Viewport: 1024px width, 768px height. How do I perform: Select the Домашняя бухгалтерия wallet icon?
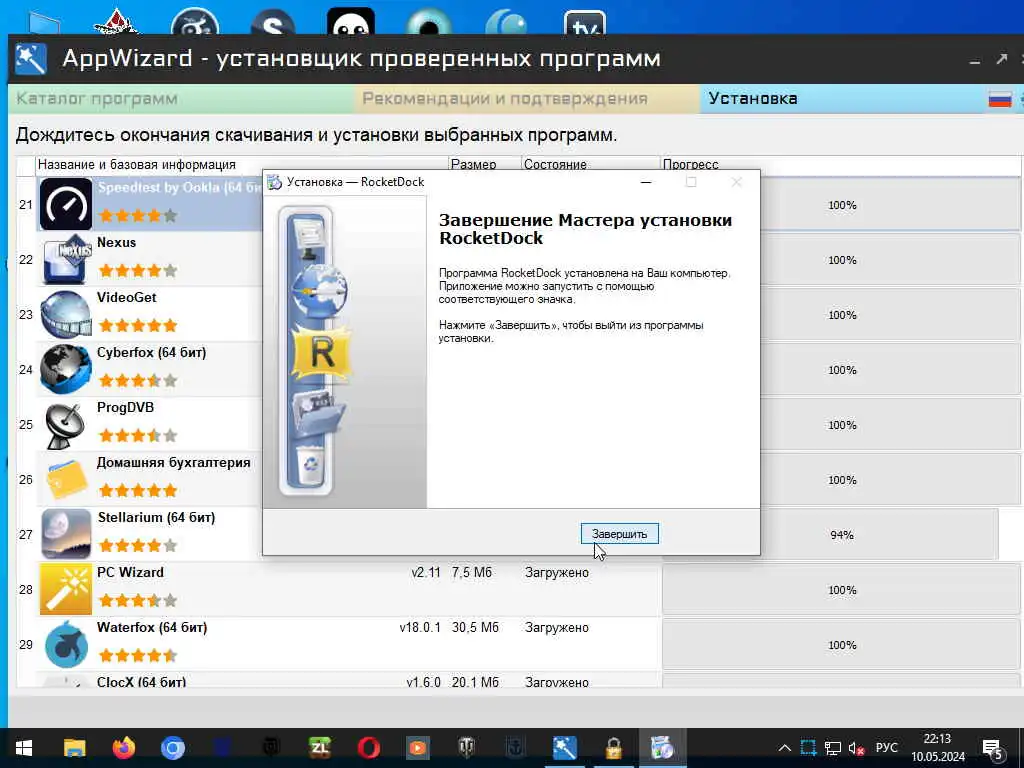tap(66, 479)
